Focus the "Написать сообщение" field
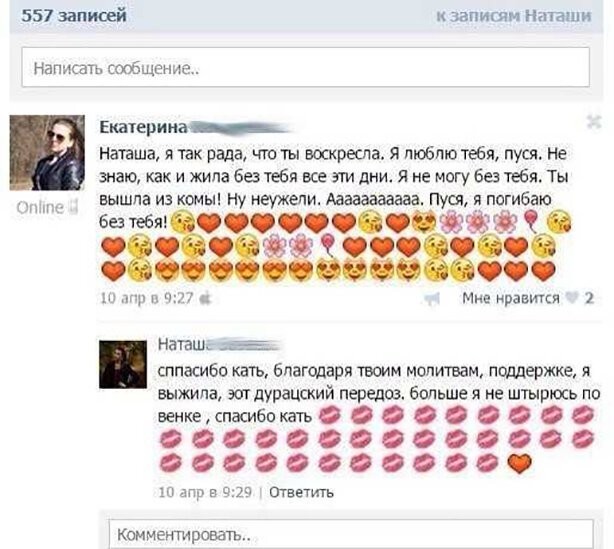This screenshot has width=614, height=549. tap(305, 67)
